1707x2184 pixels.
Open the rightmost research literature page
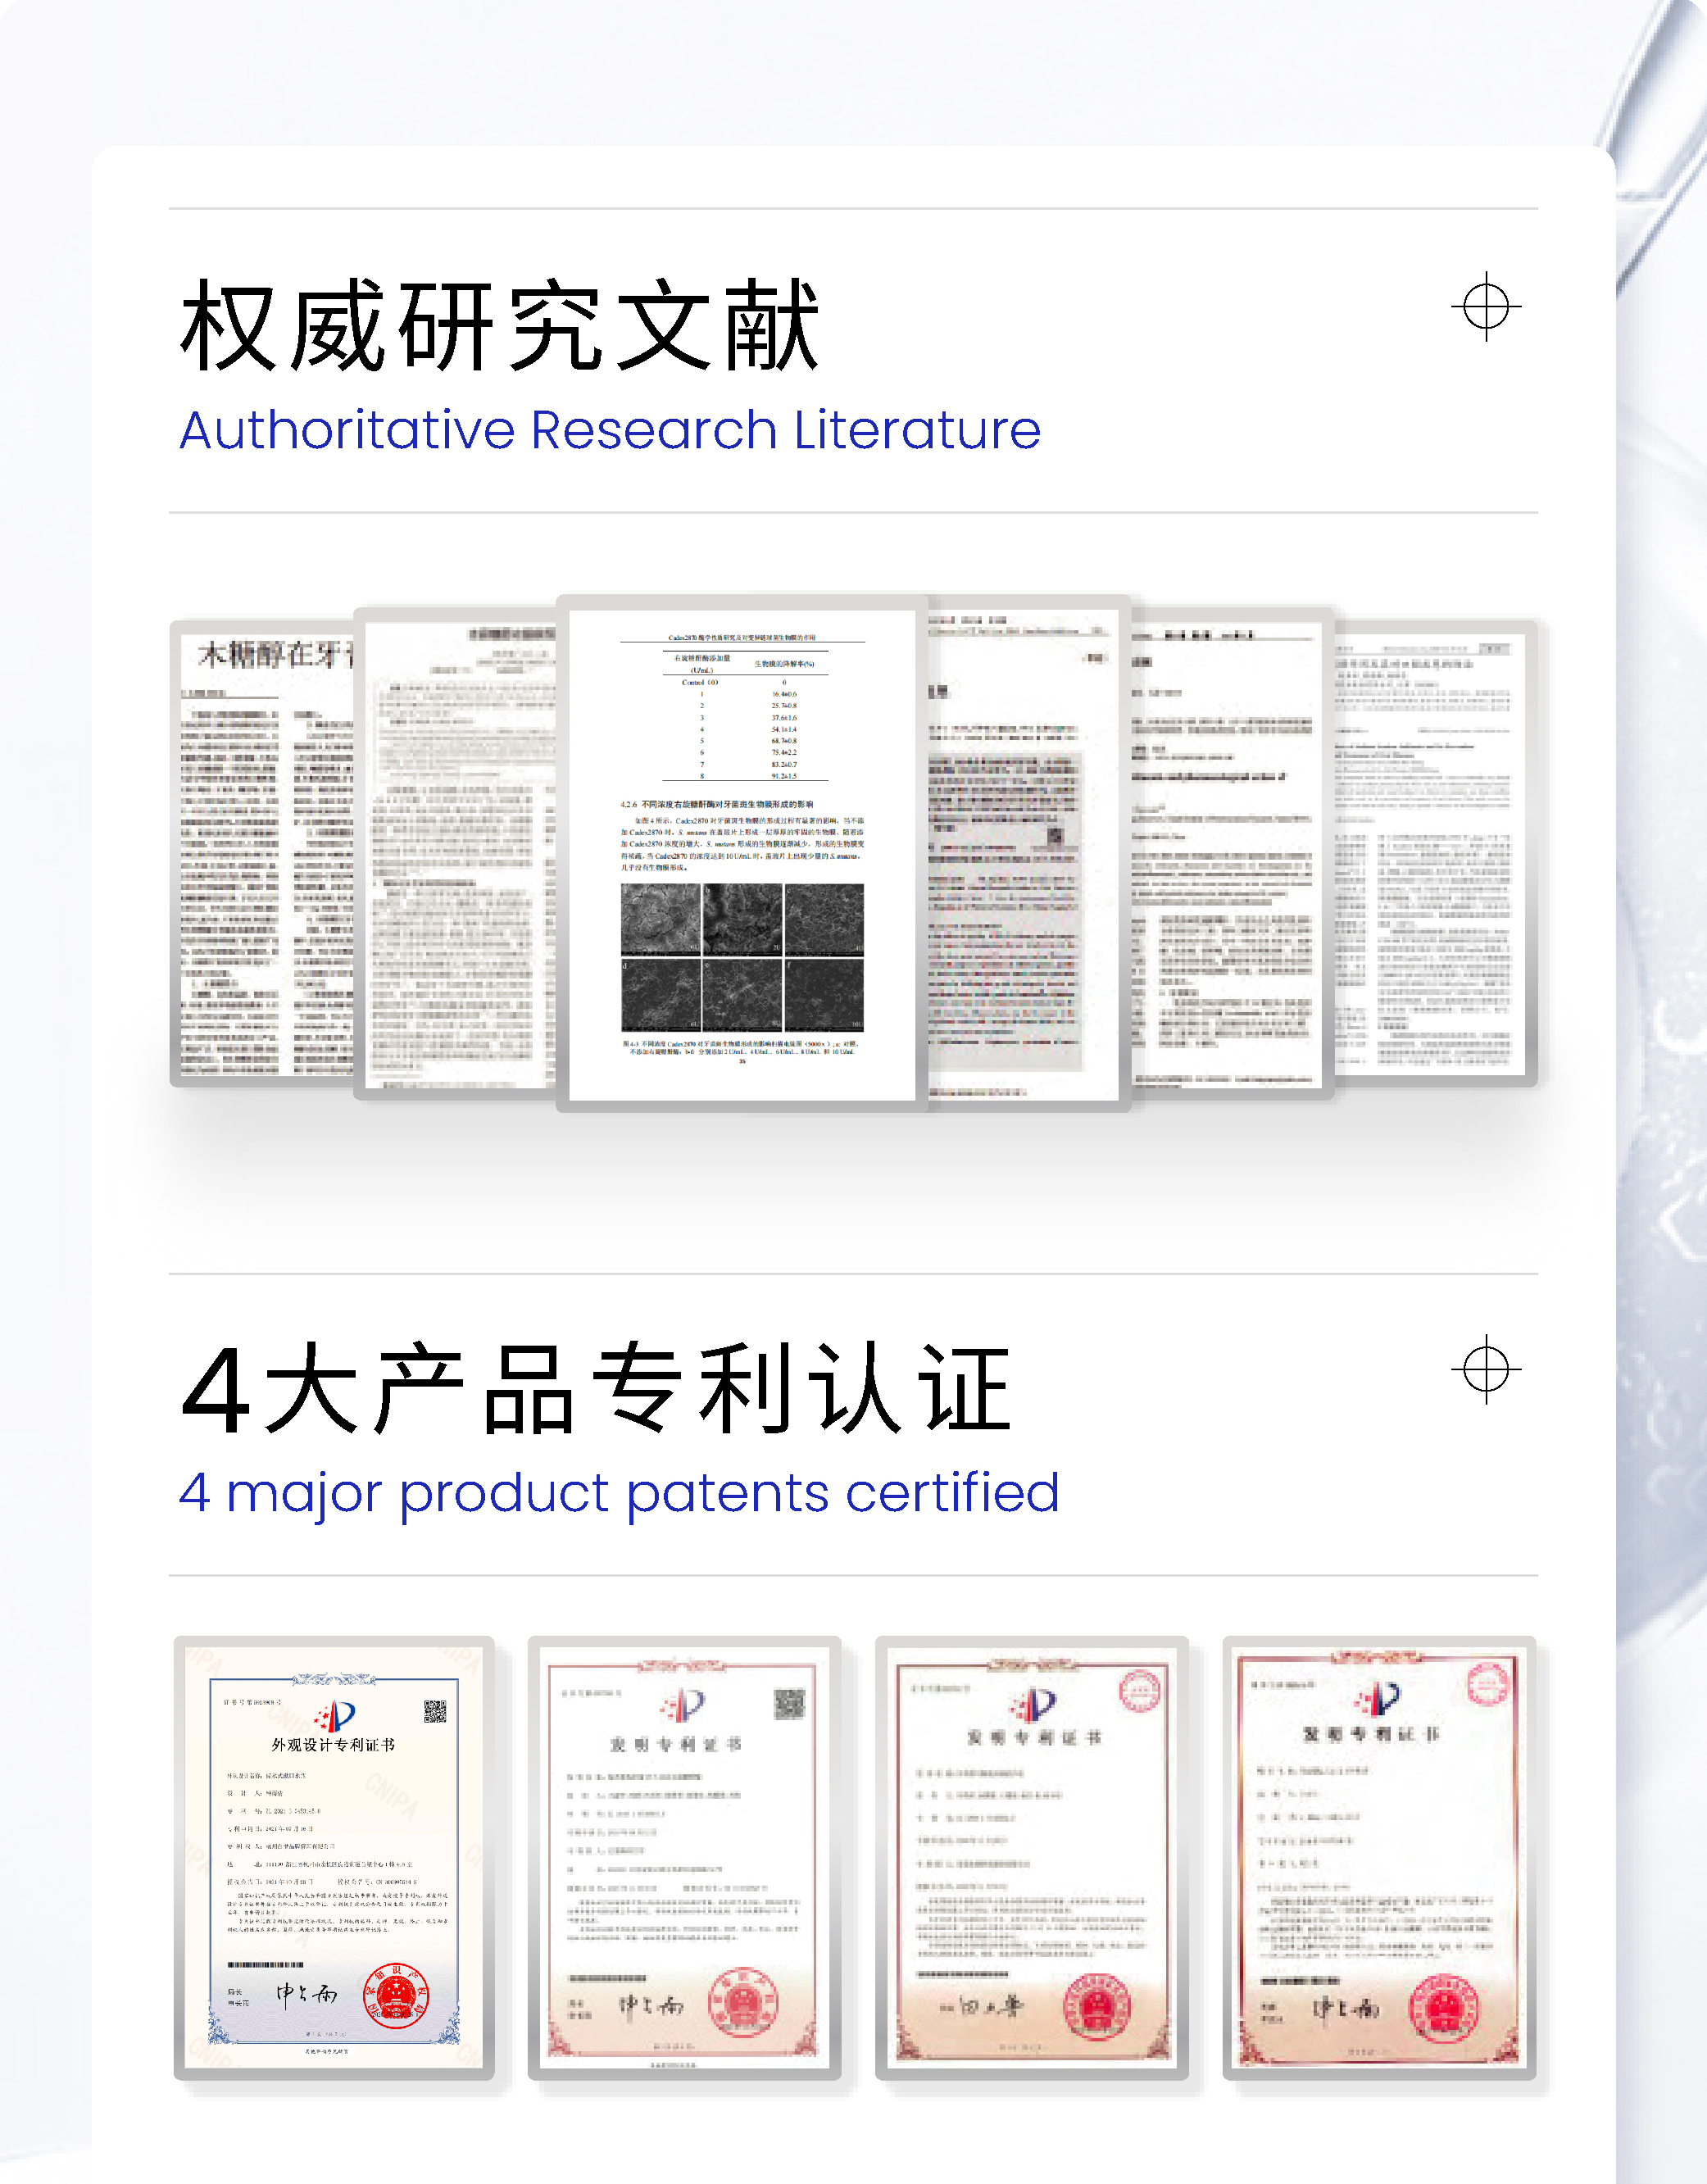point(1436,853)
